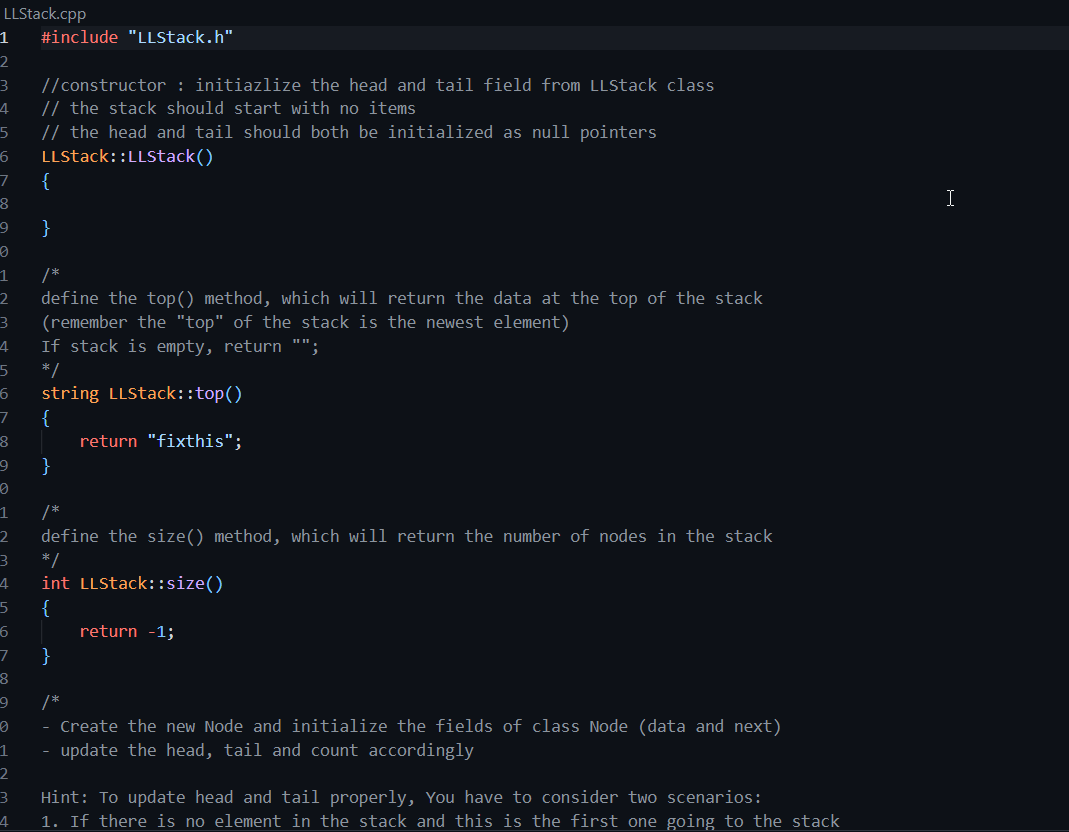Click the "fixthis" string literal
1069x832 pixels.
click(194, 440)
